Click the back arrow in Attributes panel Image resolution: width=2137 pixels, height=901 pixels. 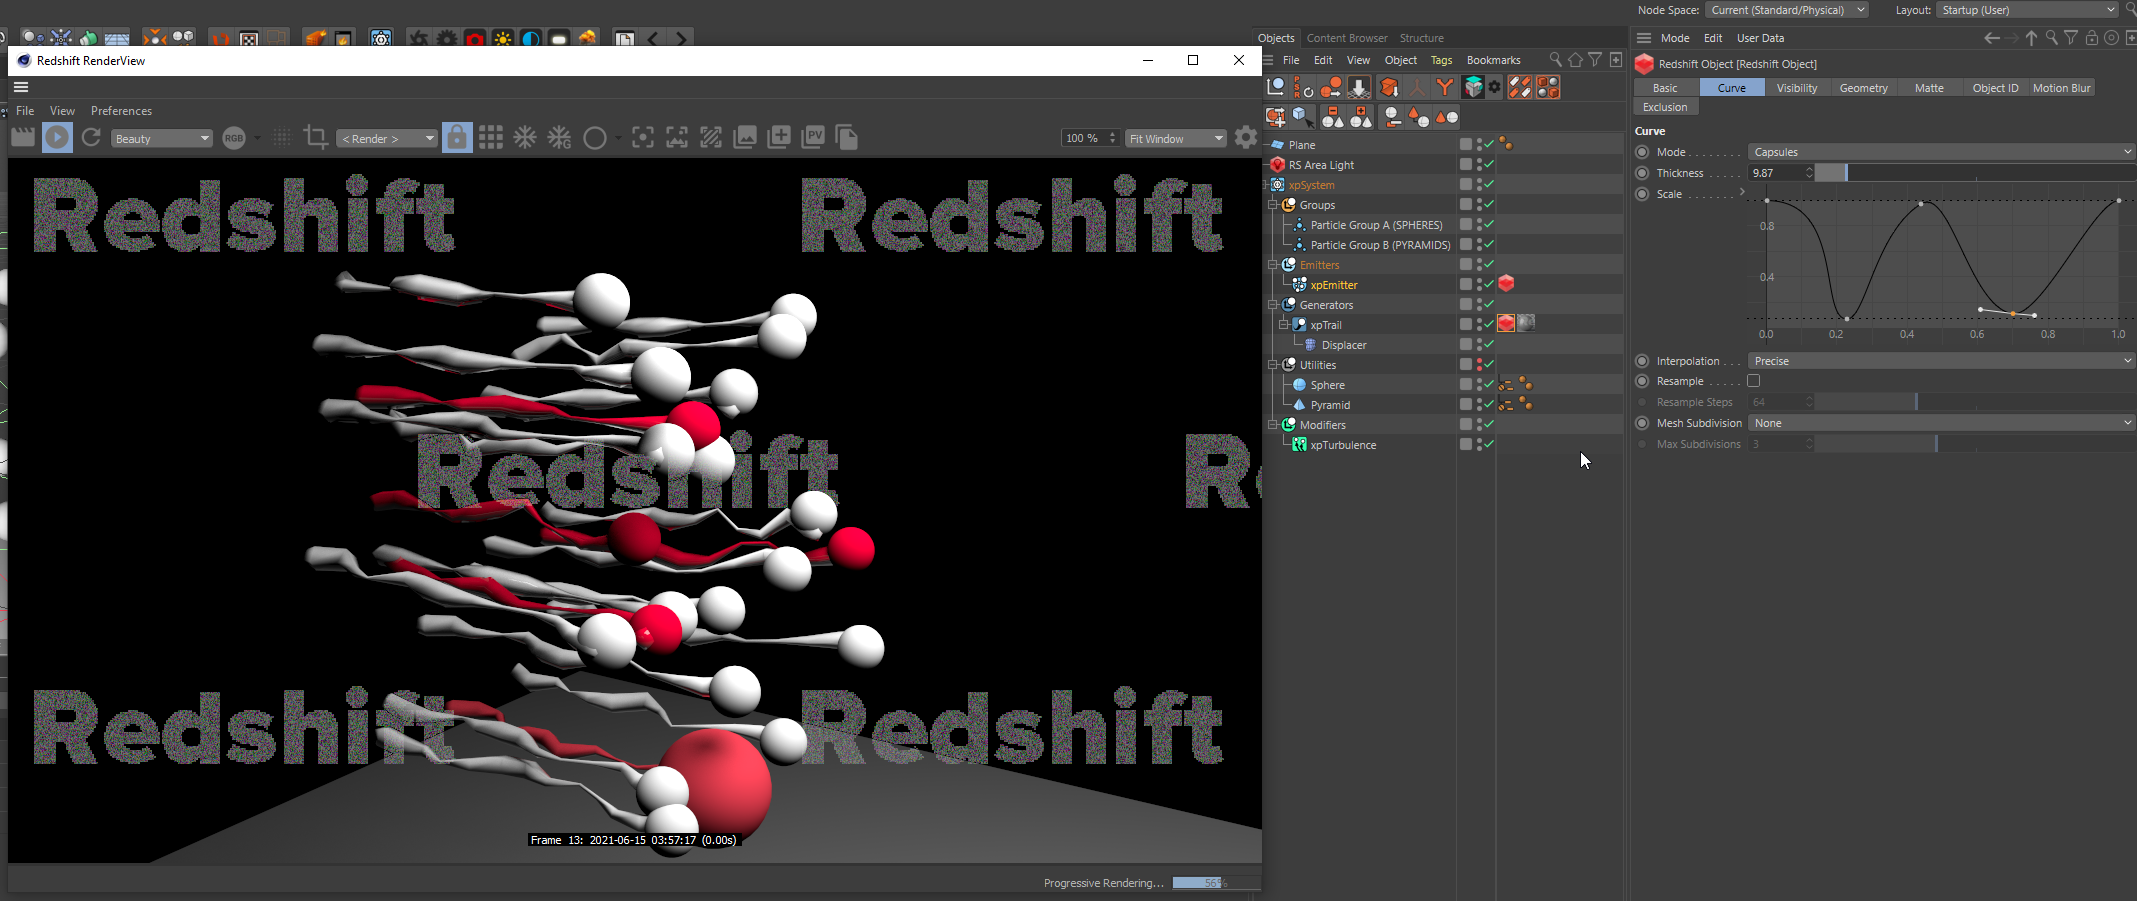click(1991, 38)
